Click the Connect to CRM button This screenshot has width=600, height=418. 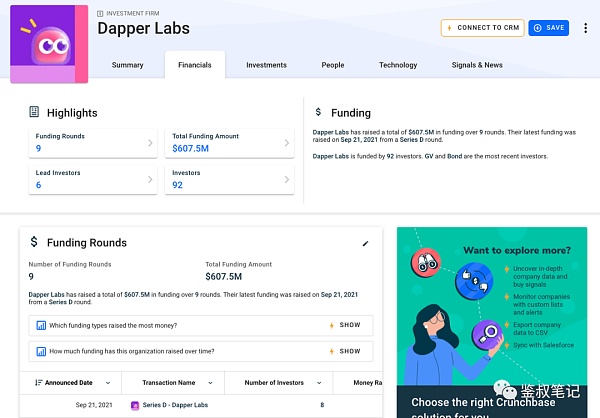point(483,28)
